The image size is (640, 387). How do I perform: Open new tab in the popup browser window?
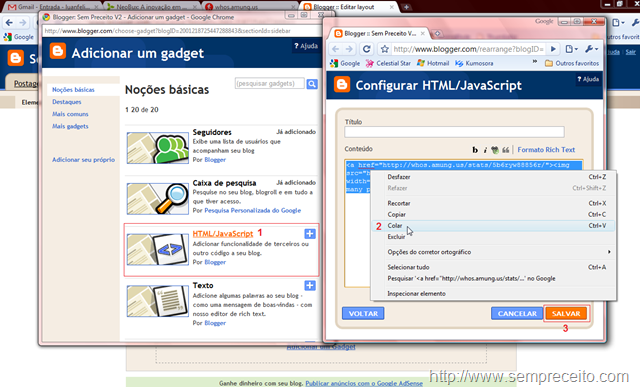(x=437, y=33)
